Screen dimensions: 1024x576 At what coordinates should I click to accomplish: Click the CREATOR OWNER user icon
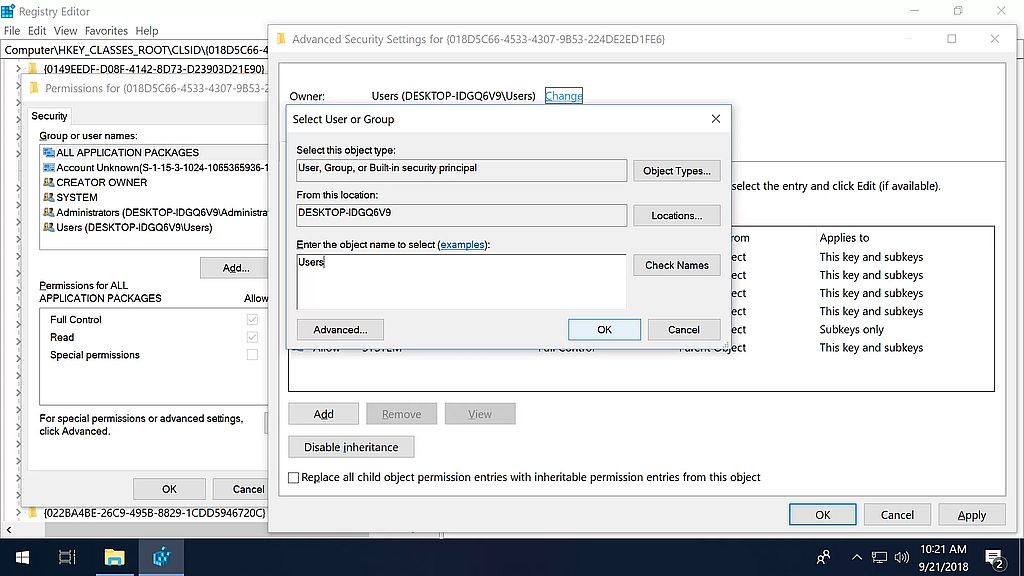click(x=48, y=182)
